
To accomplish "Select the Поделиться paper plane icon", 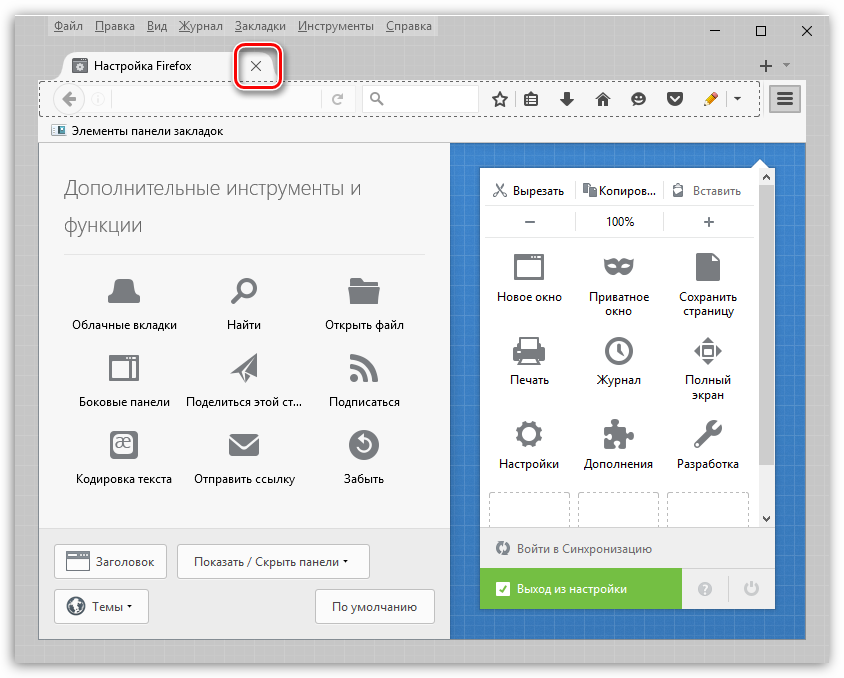I will click(x=244, y=368).
